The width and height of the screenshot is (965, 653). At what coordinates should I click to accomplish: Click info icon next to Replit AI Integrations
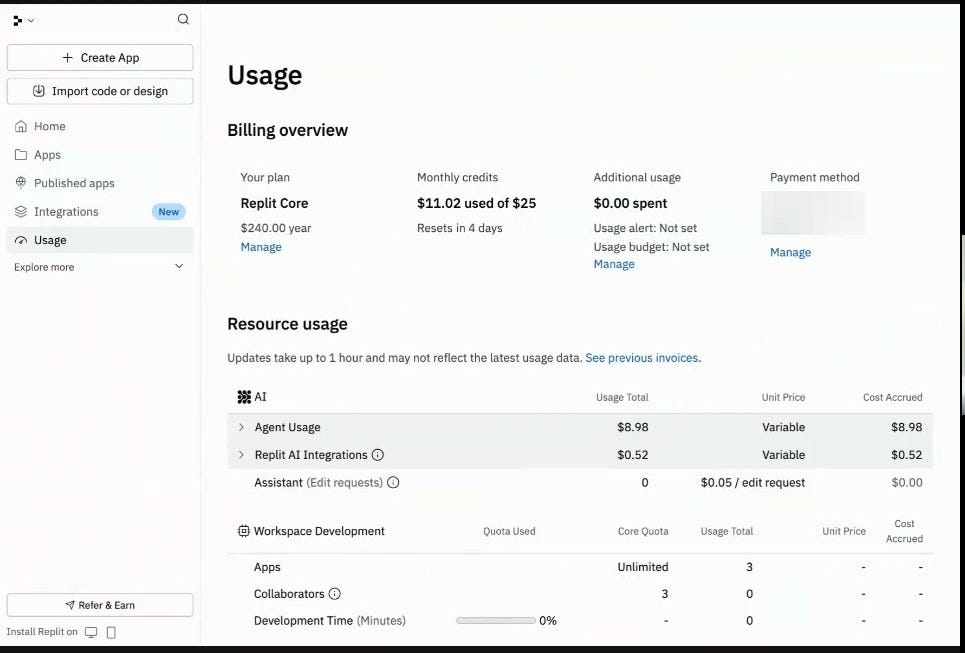tap(378, 455)
